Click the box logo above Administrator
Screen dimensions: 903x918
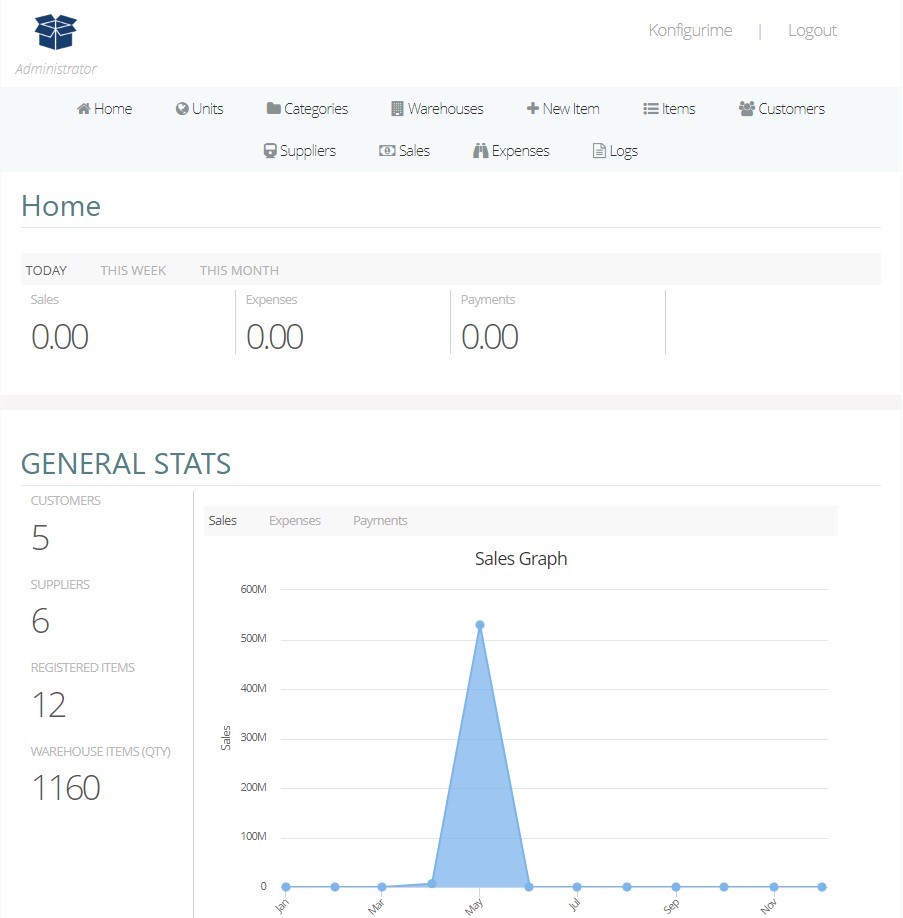click(x=56, y=33)
